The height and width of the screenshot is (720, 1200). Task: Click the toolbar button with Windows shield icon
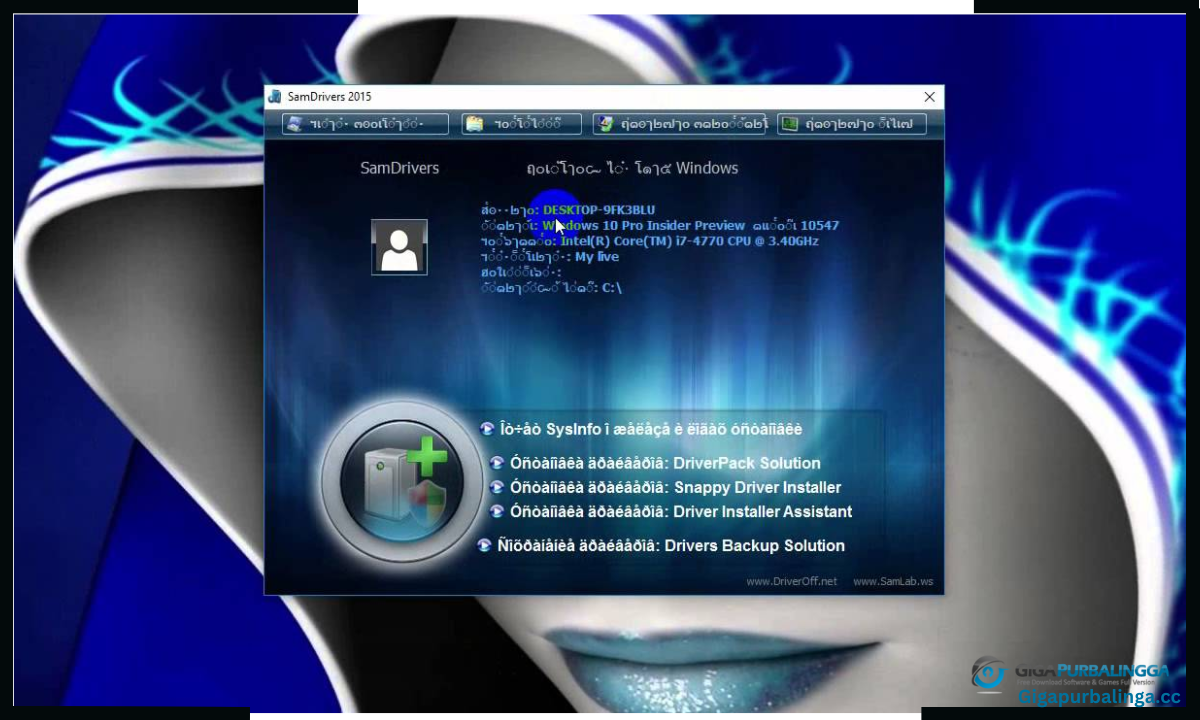point(680,124)
